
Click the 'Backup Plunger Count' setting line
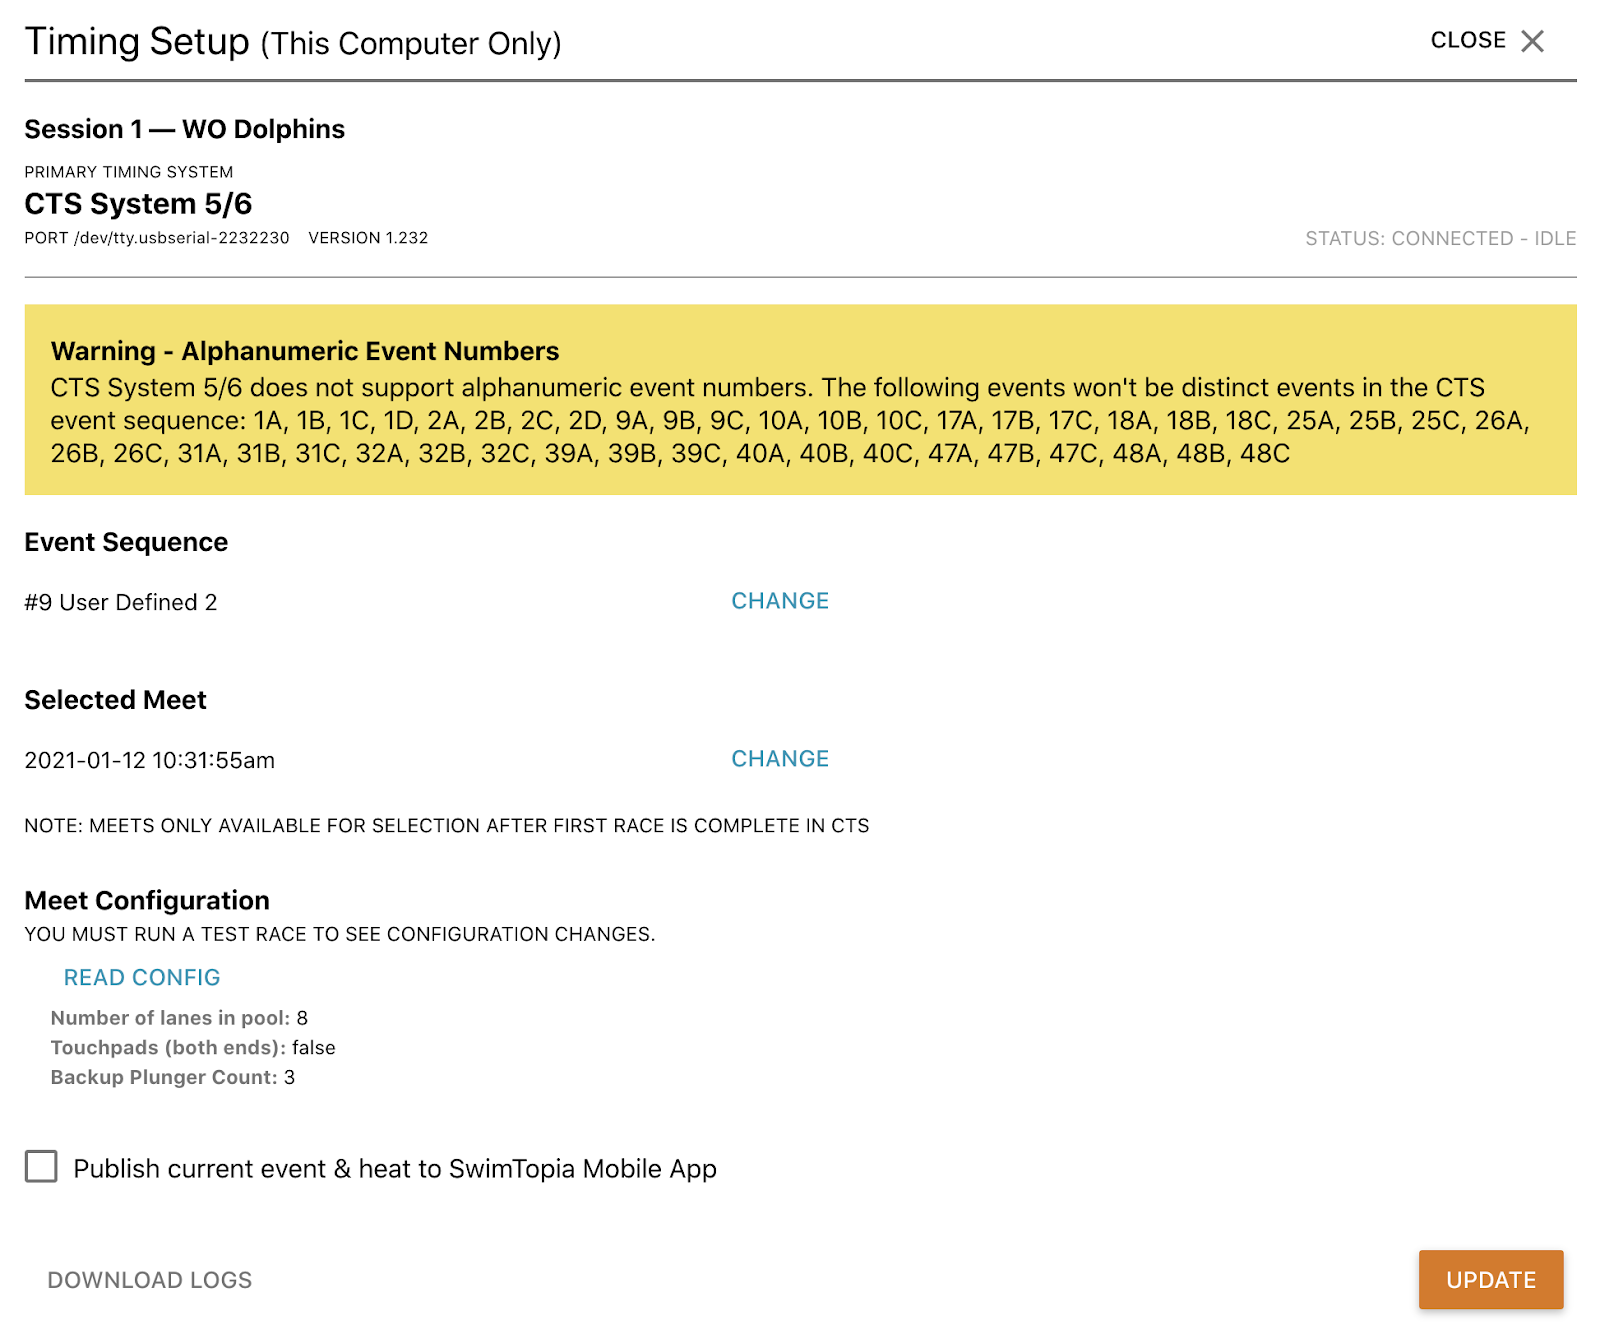click(x=173, y=1078)
